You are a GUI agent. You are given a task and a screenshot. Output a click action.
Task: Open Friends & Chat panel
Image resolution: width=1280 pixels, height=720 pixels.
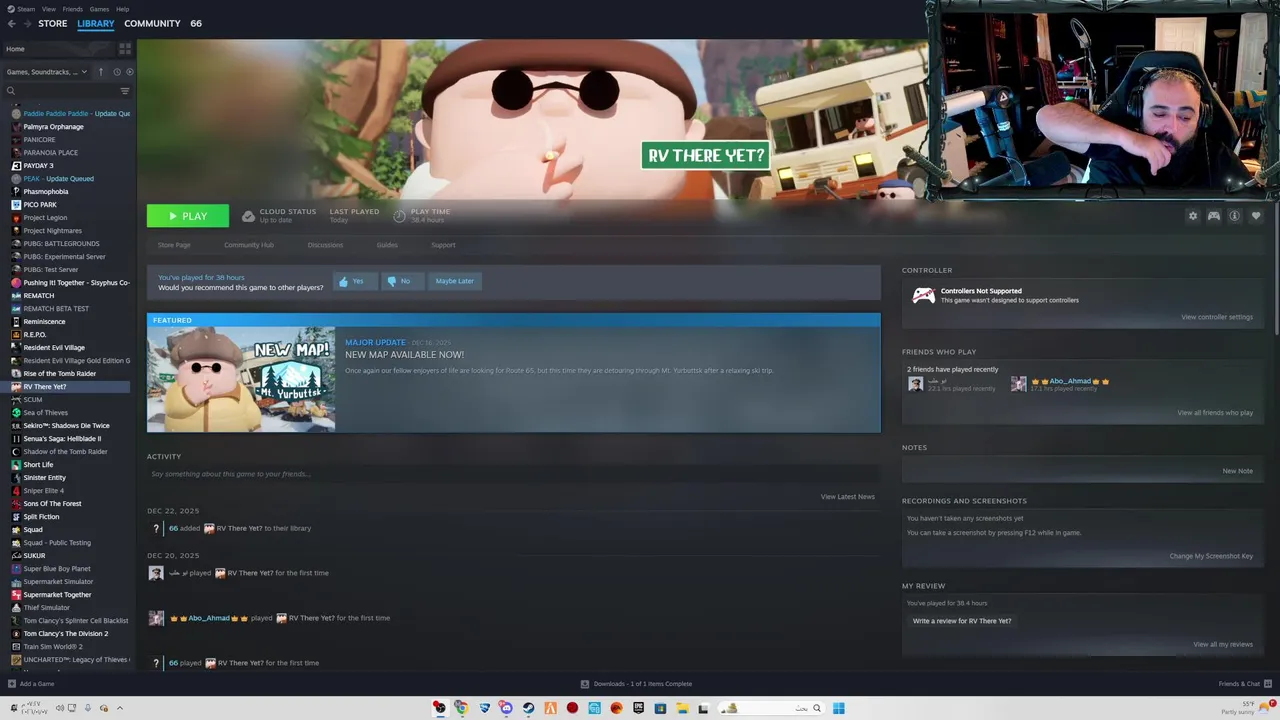(x=1244, y=684)
